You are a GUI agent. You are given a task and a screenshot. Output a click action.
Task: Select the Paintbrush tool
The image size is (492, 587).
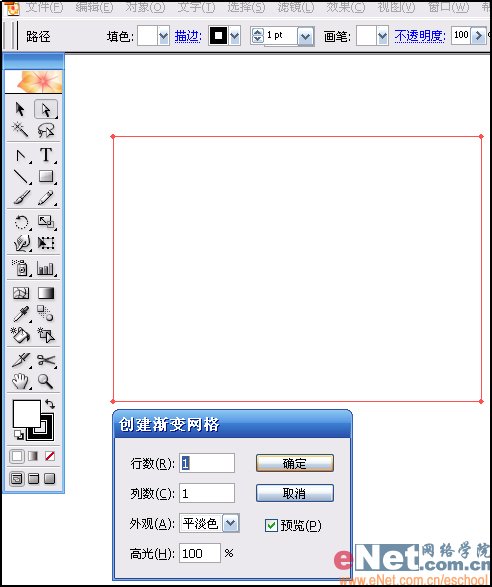tap(22, 198)
